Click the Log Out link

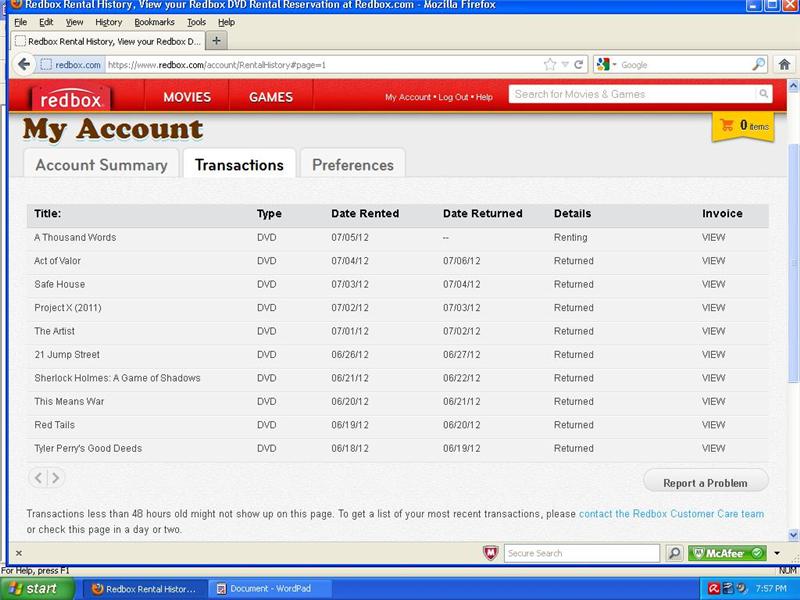coord(453,97)
